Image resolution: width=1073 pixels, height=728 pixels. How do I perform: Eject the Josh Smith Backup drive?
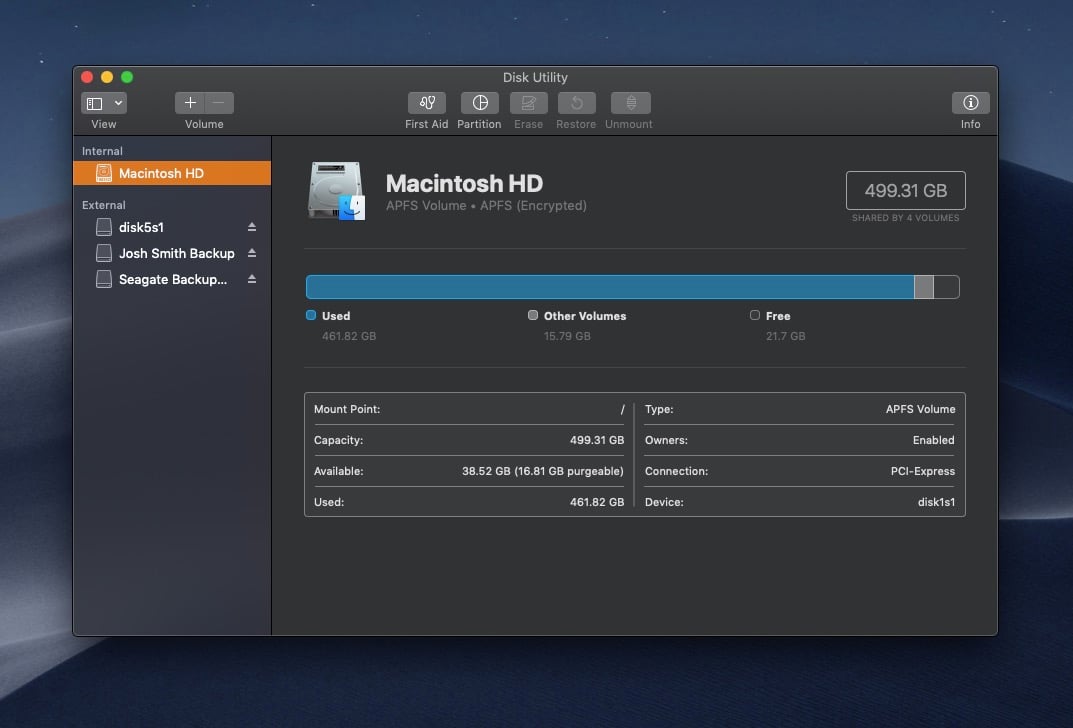coord(252,253)
